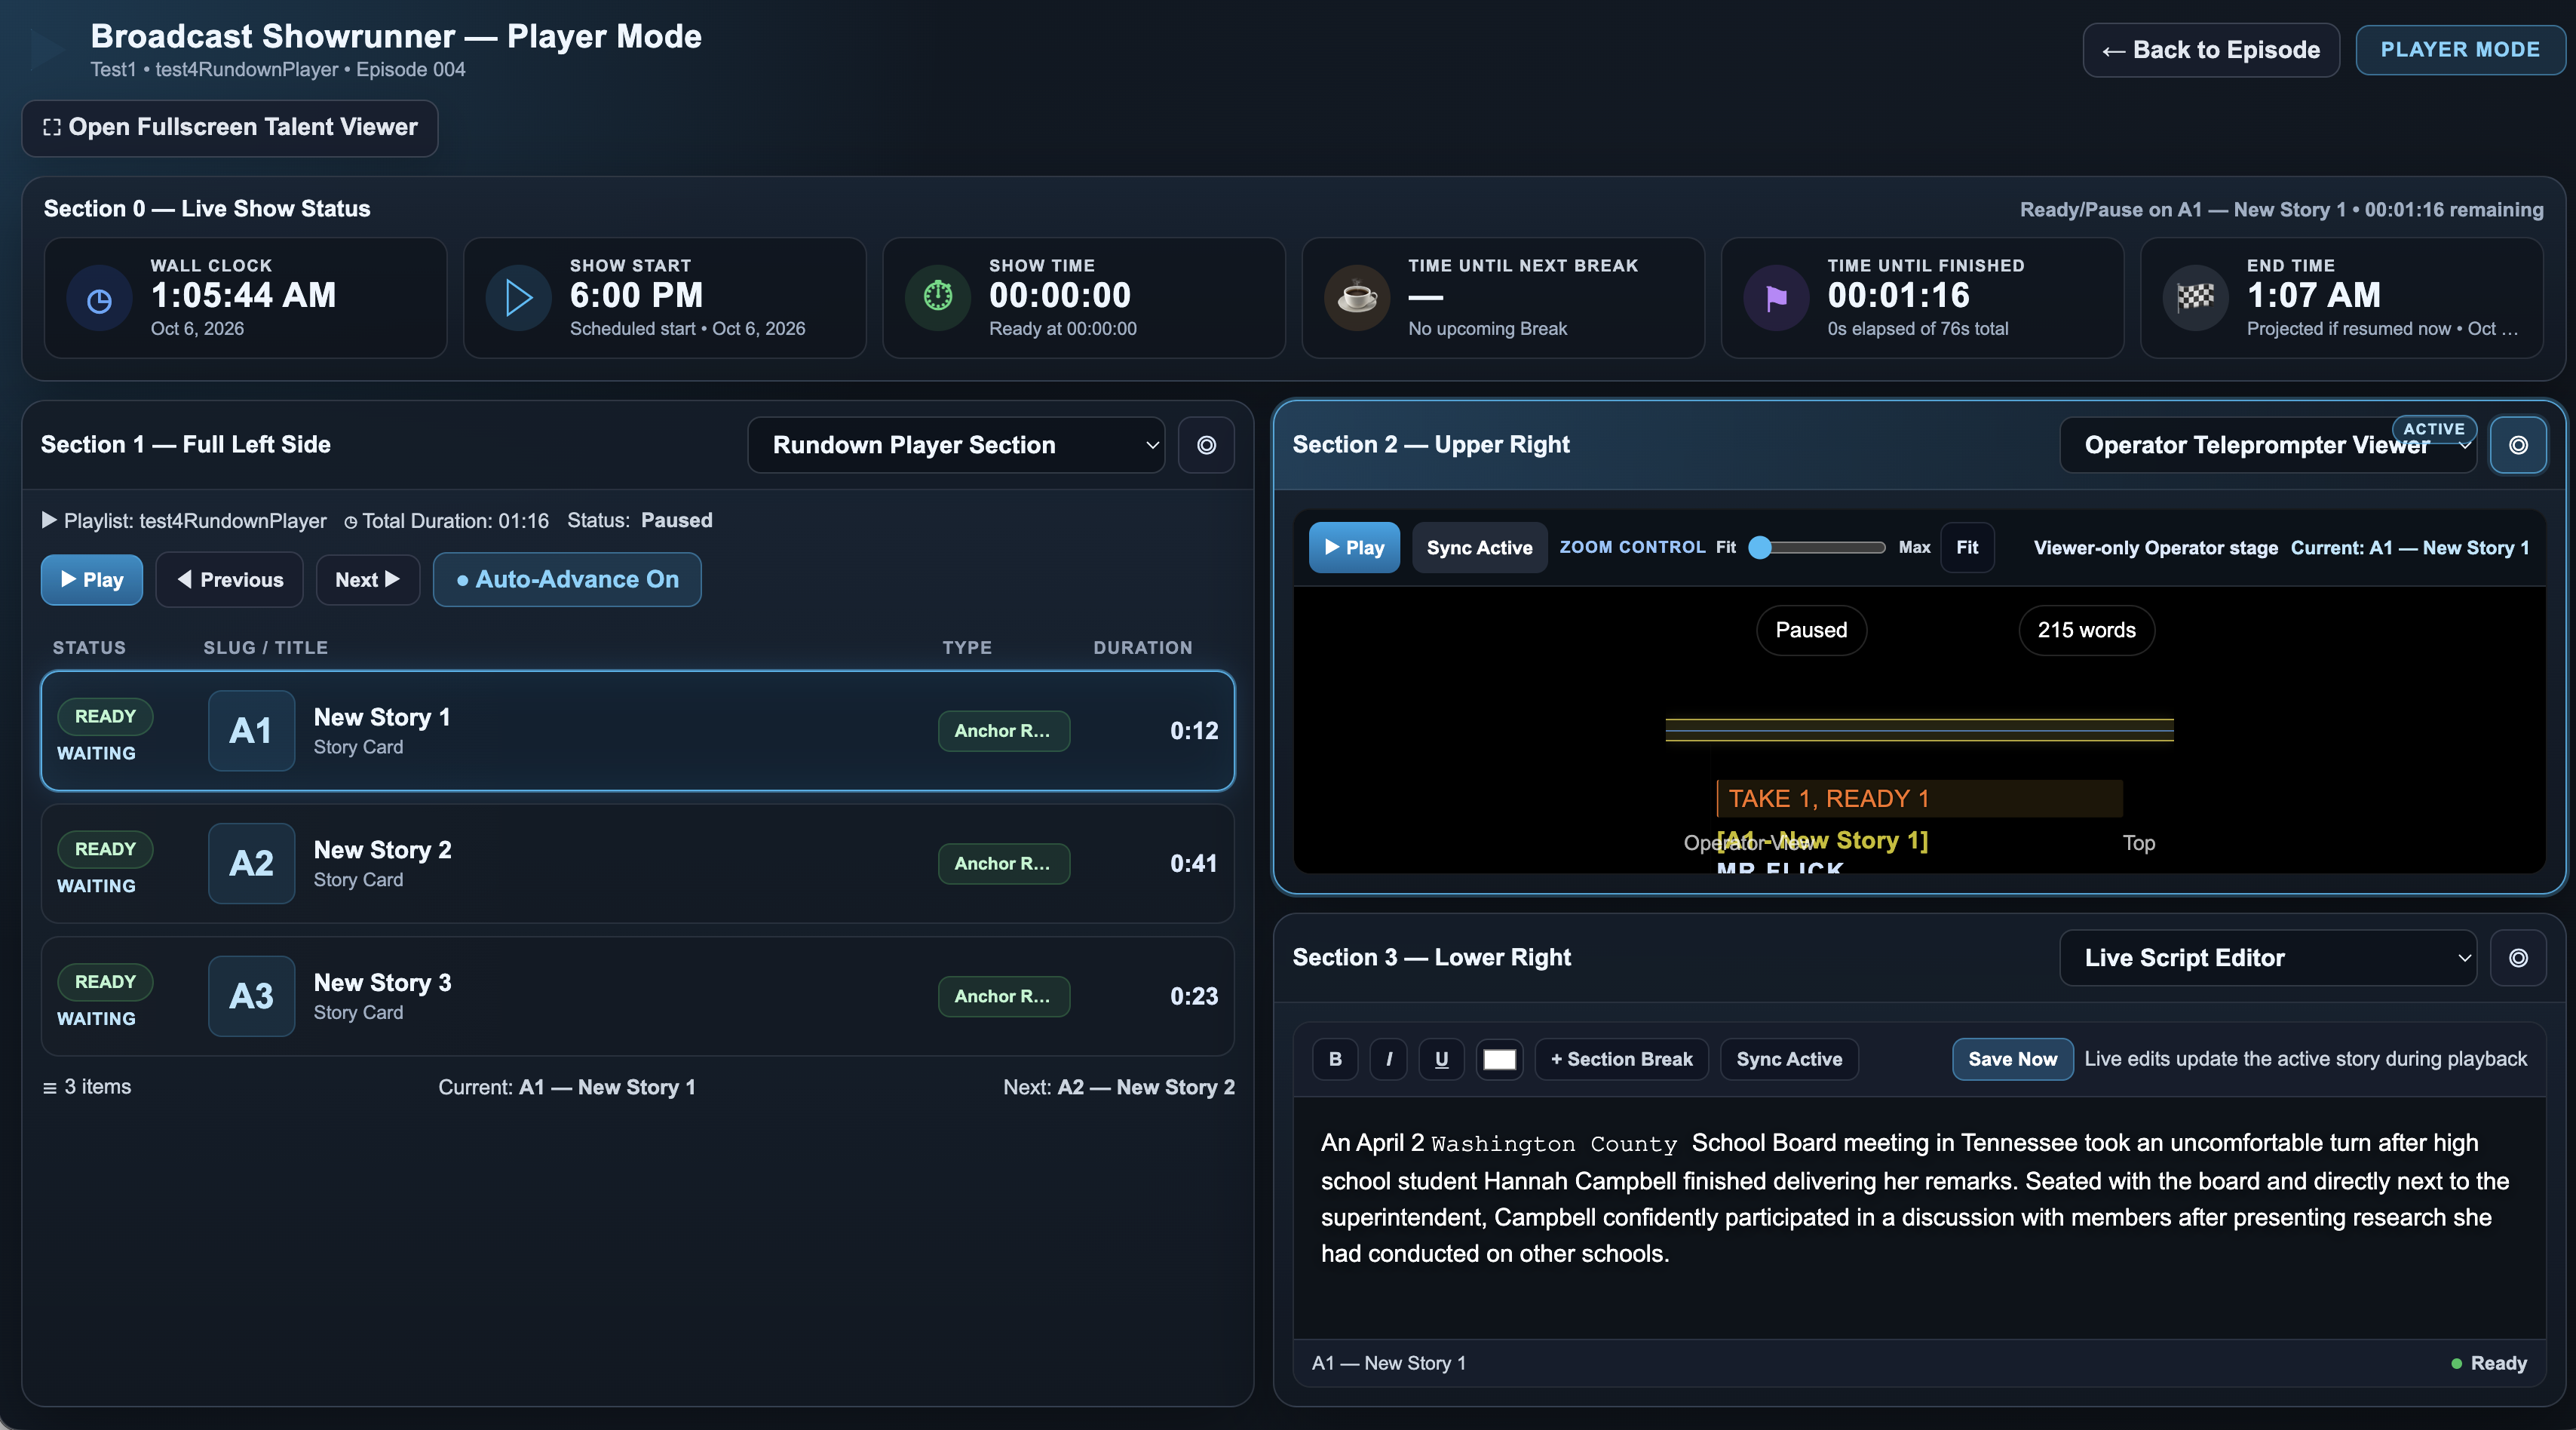Click the wall clock icon
Image resolution: width=2576 pixels, height=1430 pixels.
point(99,299)
